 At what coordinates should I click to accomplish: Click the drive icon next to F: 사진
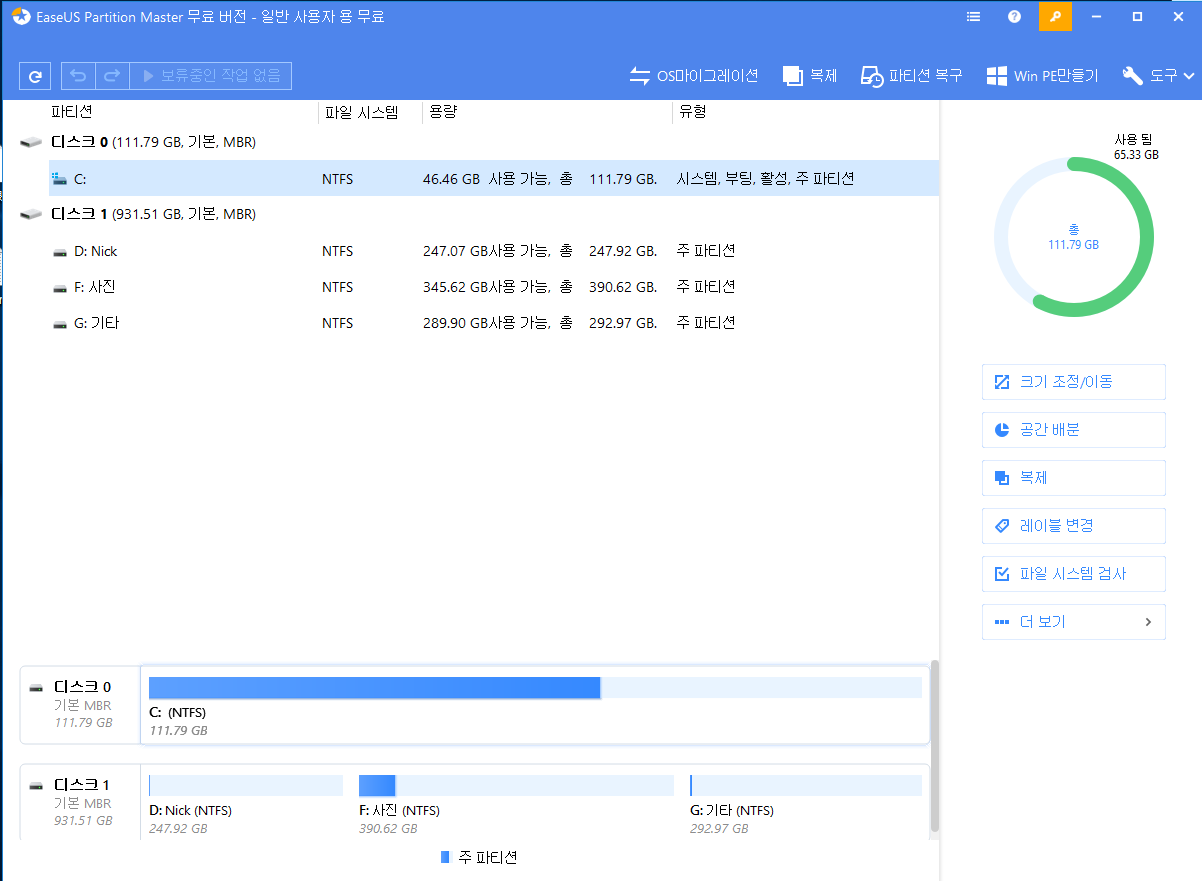point(60,287)
